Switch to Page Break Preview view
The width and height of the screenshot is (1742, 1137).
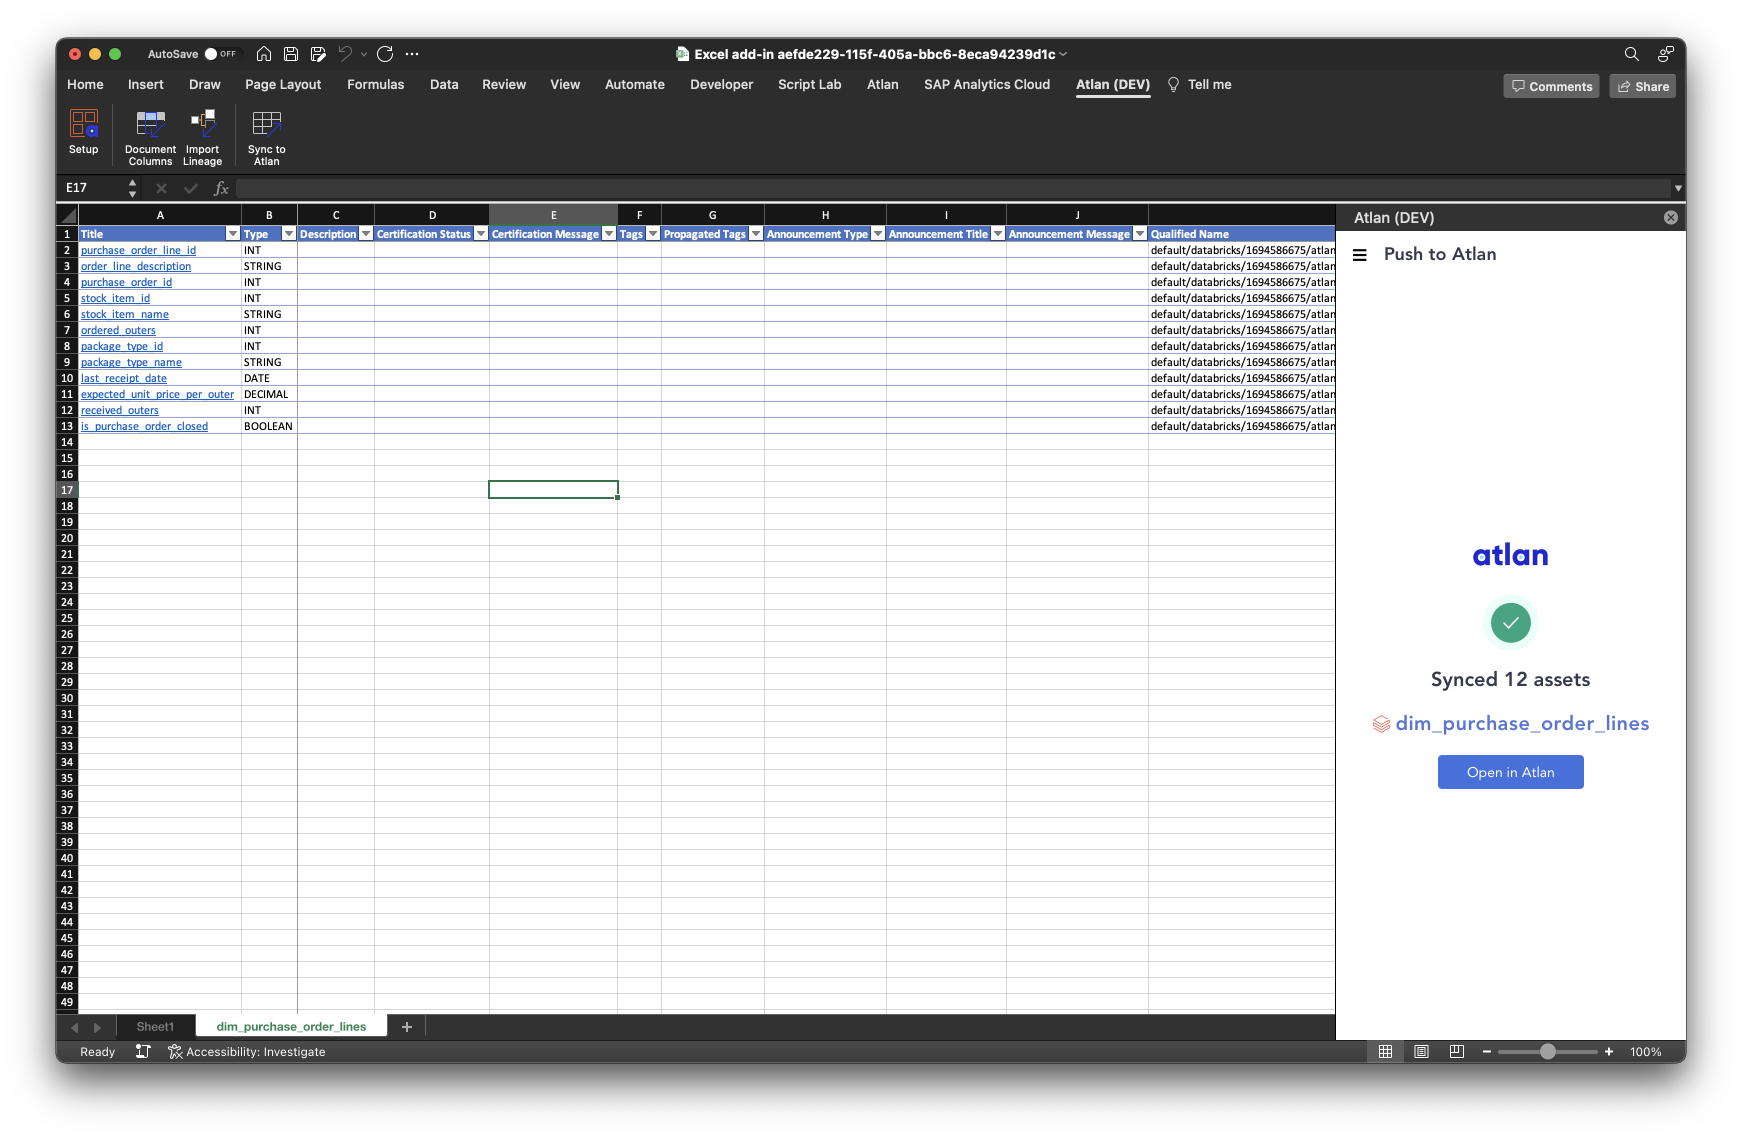pyautogui.click(x=1457, y=1051)
